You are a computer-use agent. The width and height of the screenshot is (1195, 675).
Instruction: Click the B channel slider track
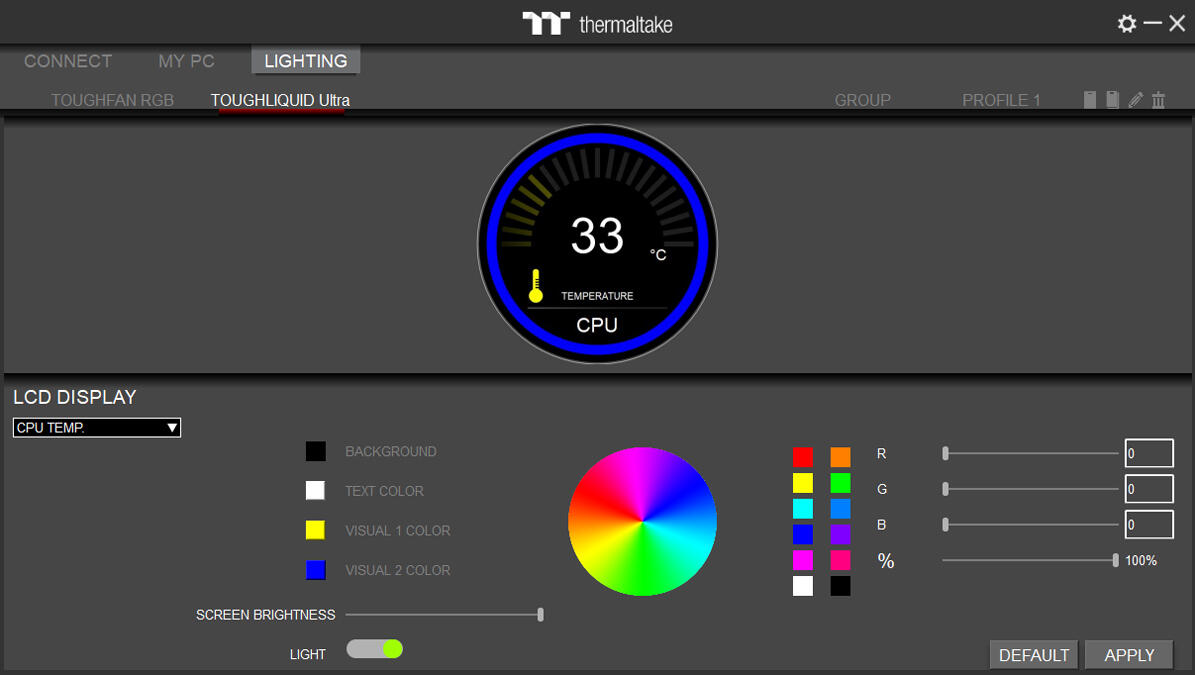1030,525
